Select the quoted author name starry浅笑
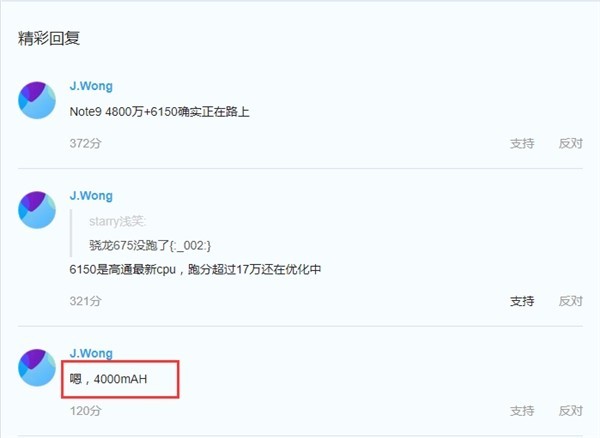600x438 pixels. pos(117,221)
